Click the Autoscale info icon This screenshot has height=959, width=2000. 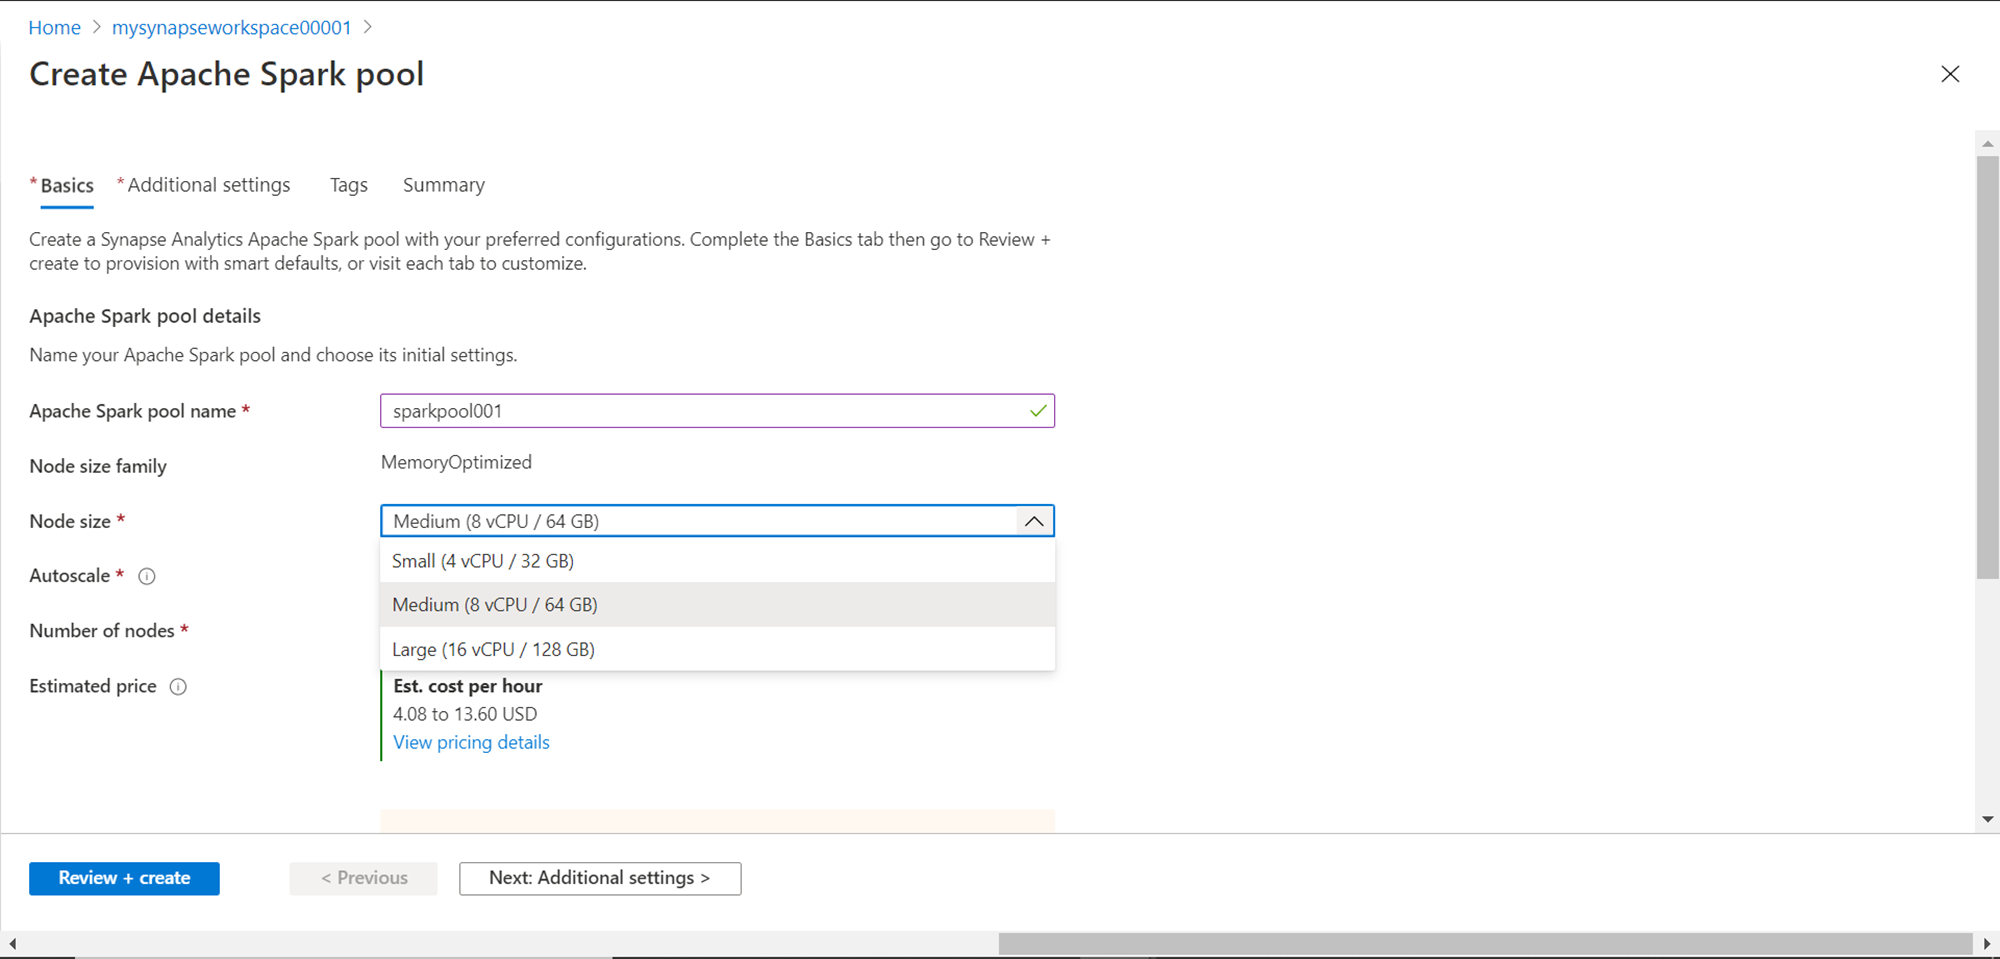coord(147,576)
